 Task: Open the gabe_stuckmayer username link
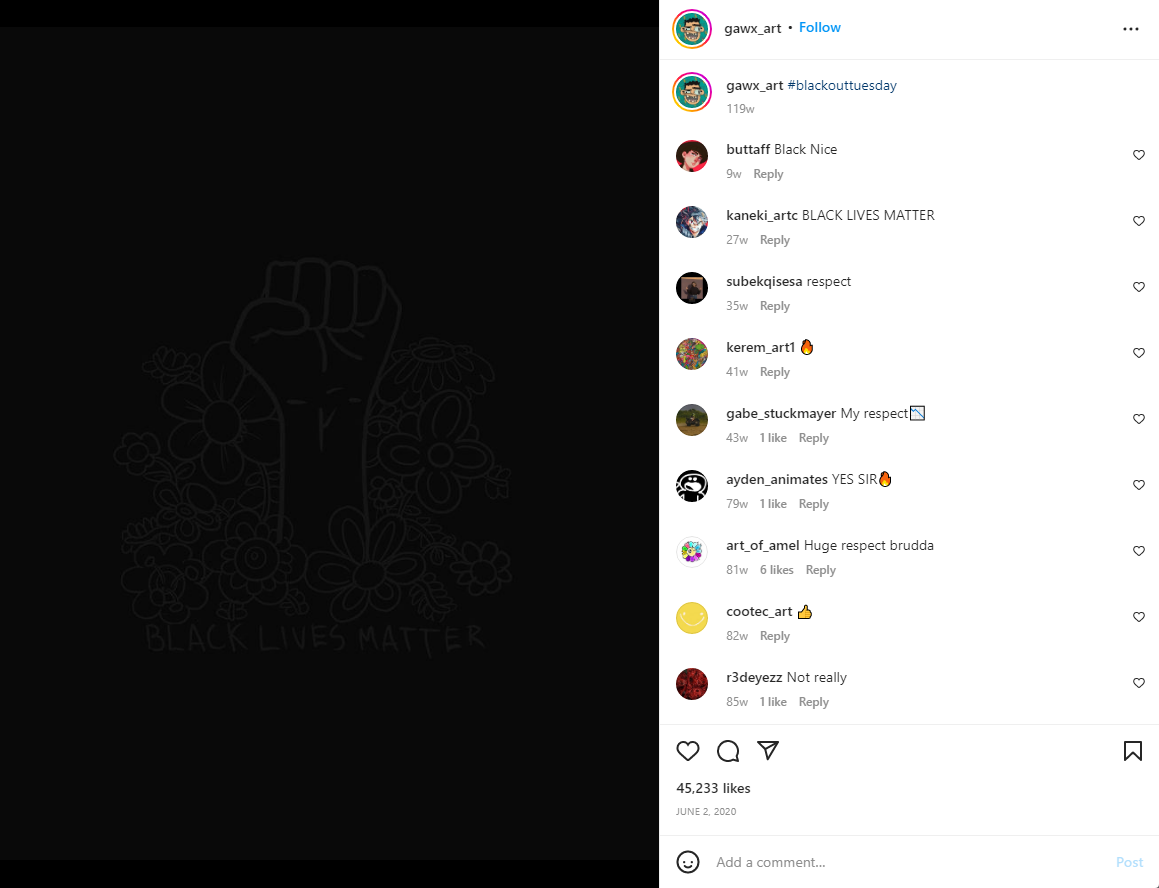[x=781, y=413]
